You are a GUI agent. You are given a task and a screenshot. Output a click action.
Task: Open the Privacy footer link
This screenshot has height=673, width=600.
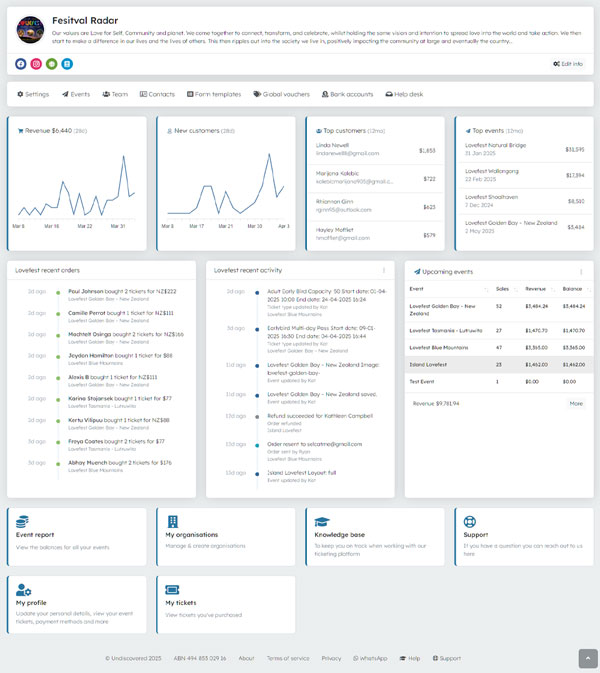pyautogui.click(x=331, y=658)
